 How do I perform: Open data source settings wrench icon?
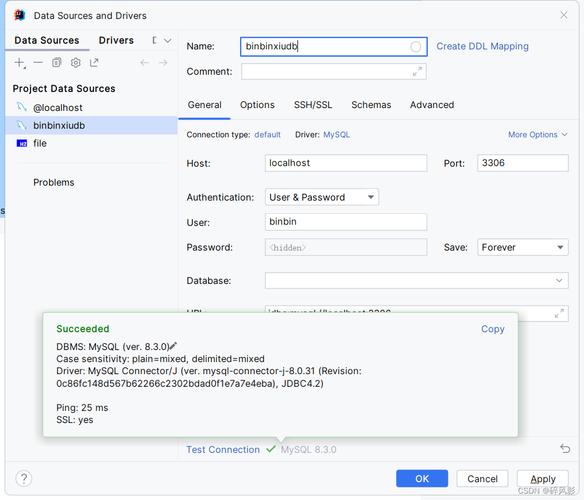(76, 63)
